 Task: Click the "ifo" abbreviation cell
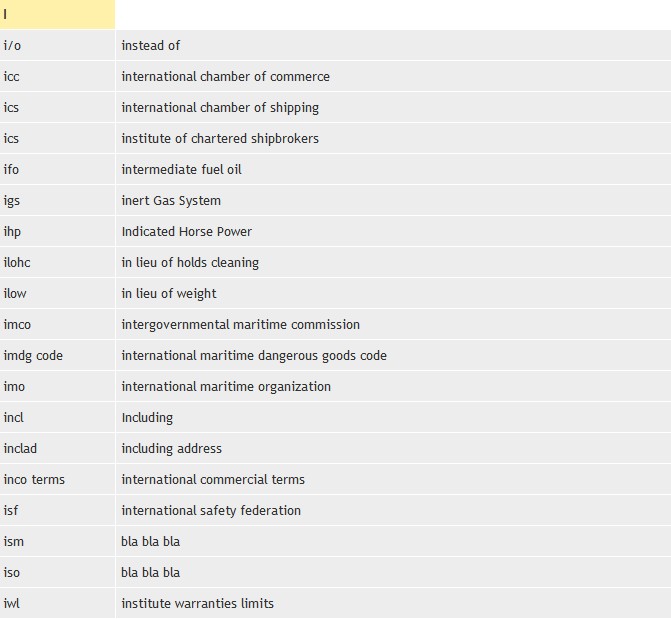point(11,169)
